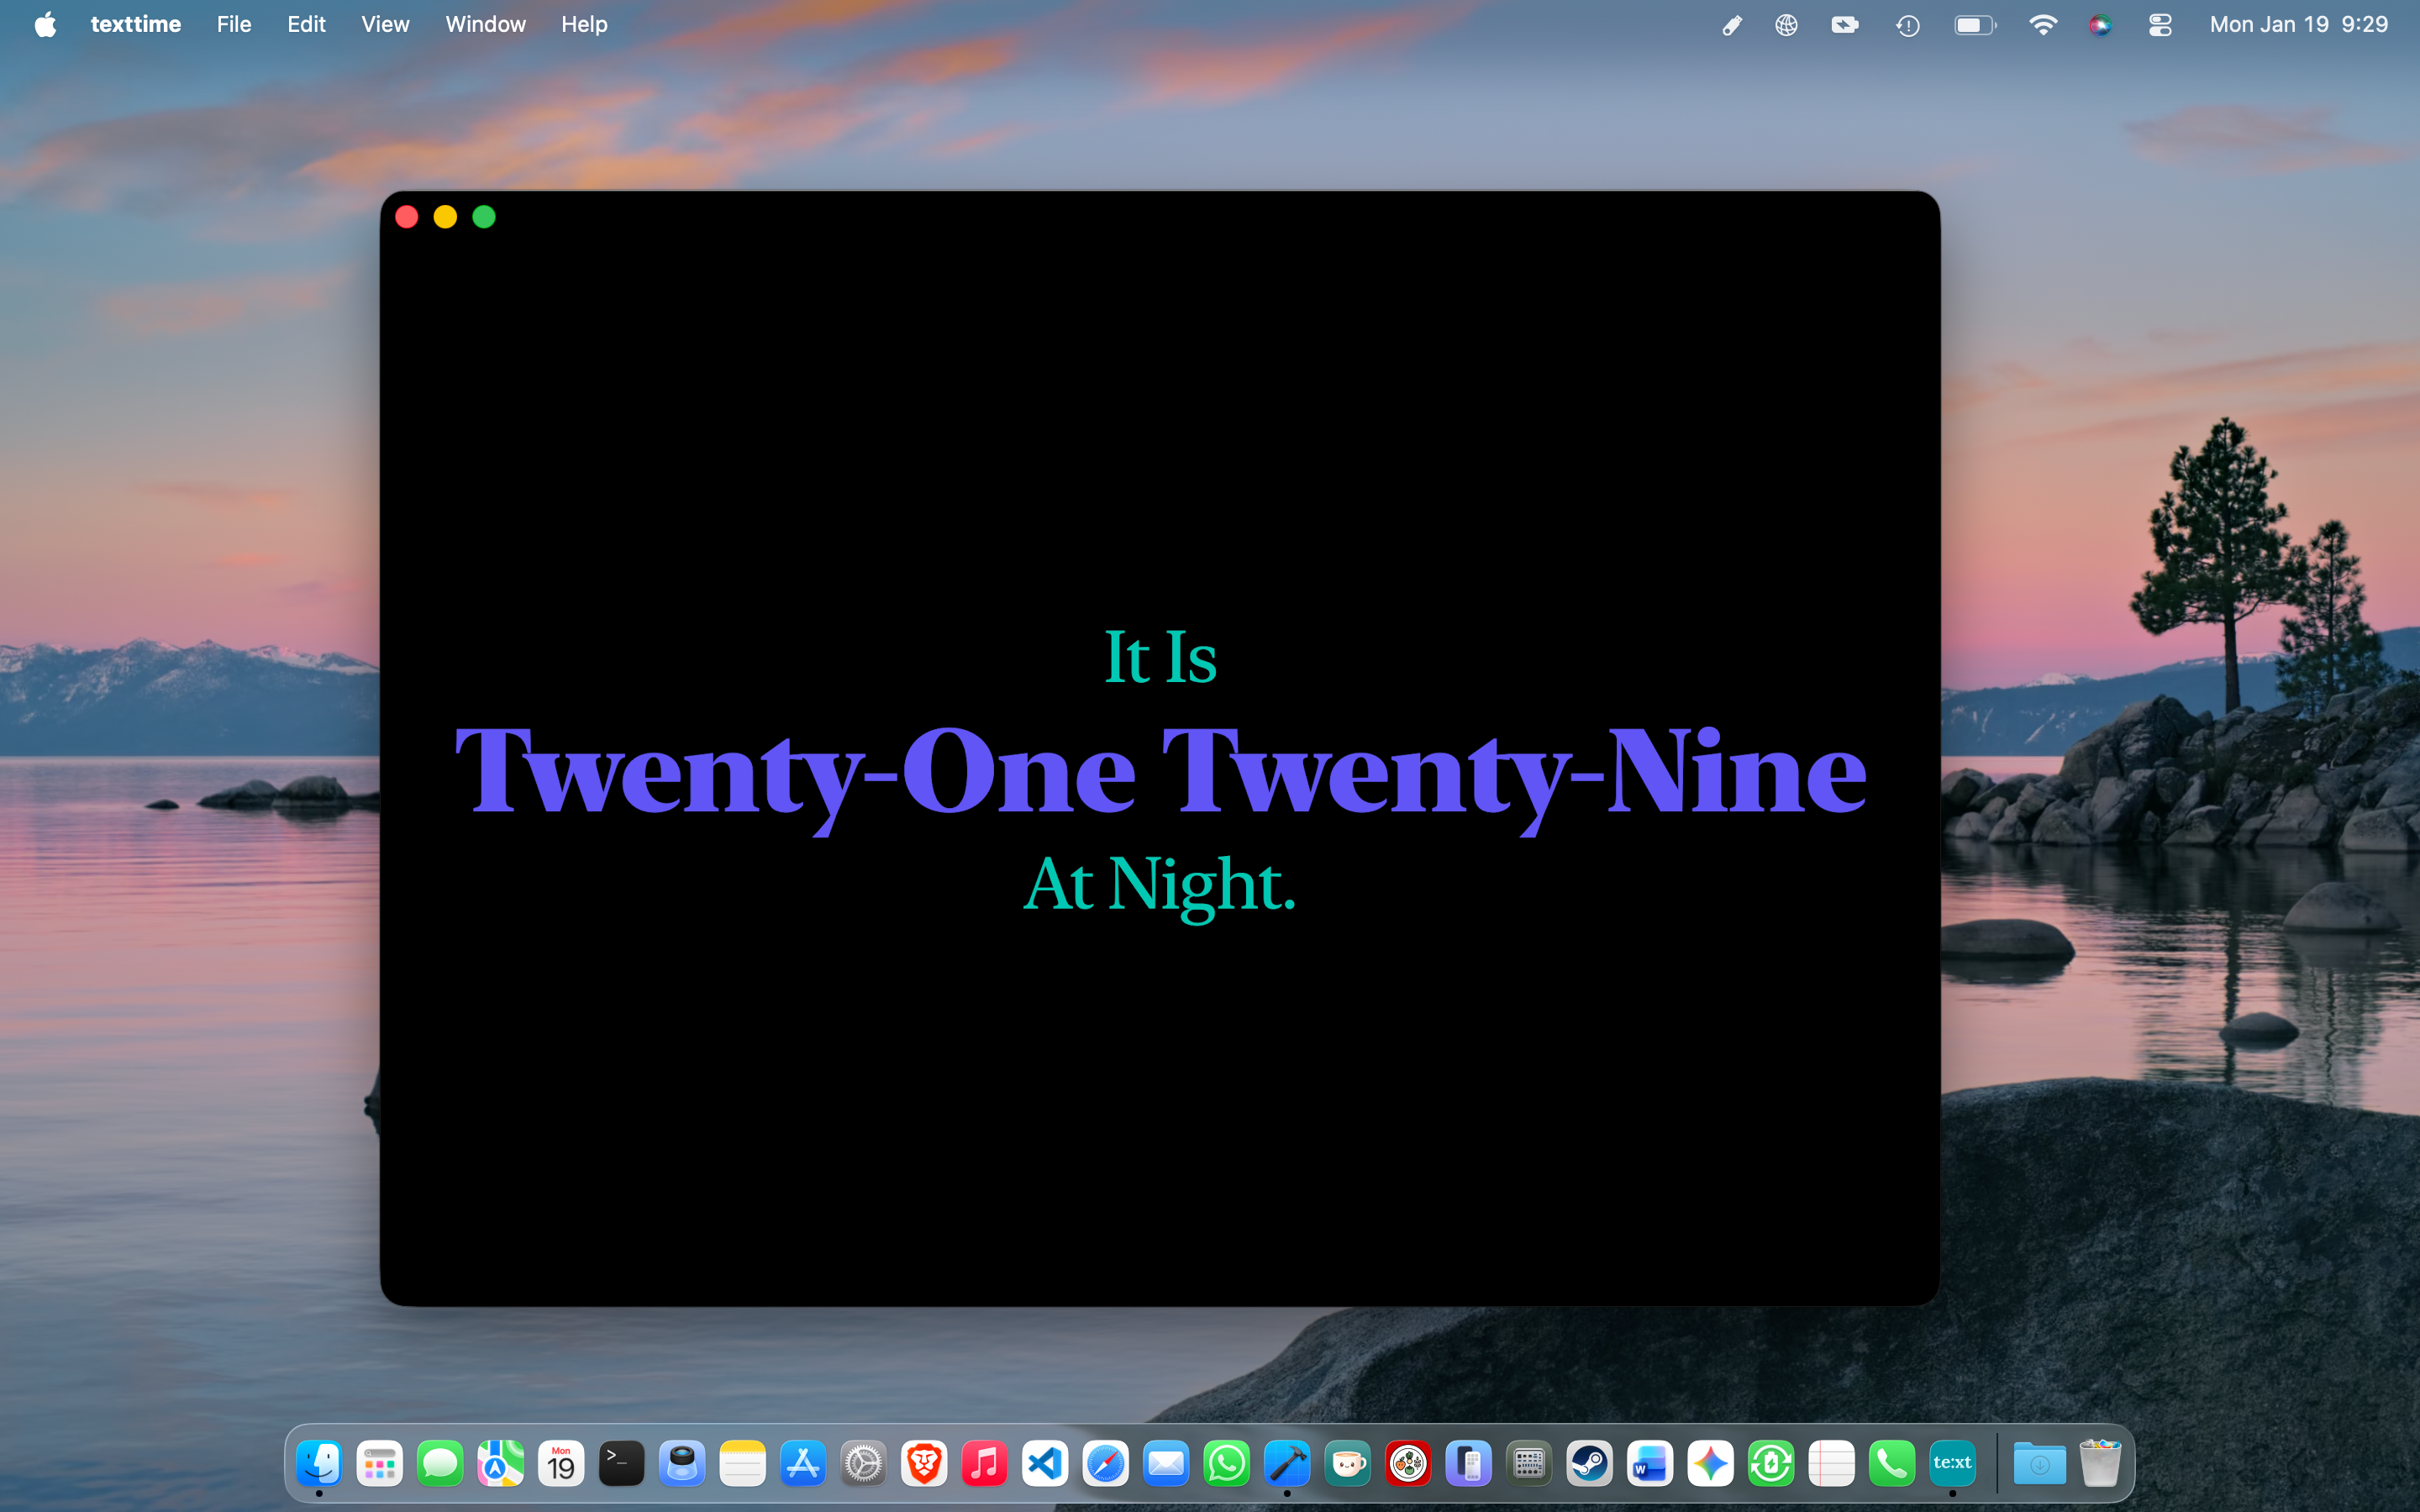Screen dimensions: 2420x1512
Task: Open Phone app from the Dock
Action: point(1892,1464)
